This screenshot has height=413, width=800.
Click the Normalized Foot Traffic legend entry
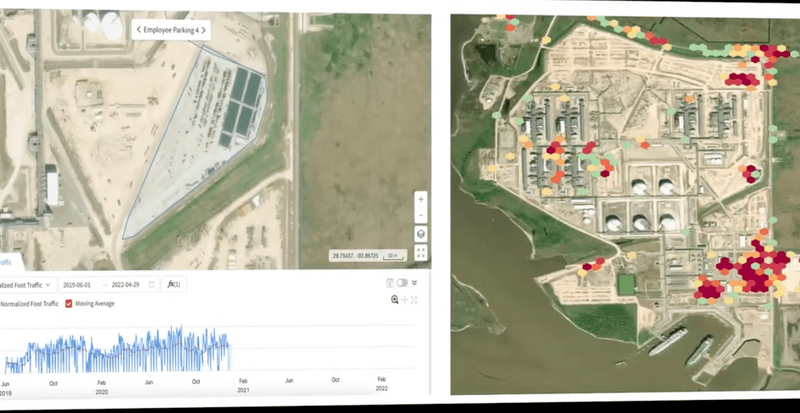29,304
